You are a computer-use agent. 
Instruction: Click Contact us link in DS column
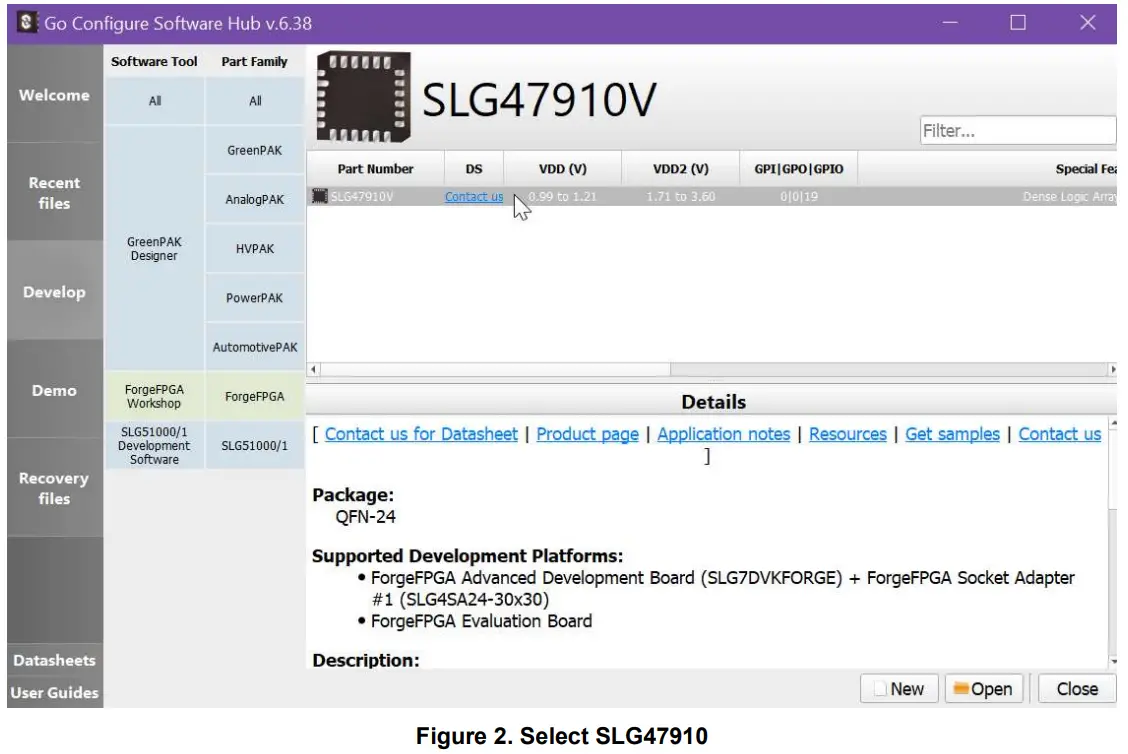coord(474,196)
